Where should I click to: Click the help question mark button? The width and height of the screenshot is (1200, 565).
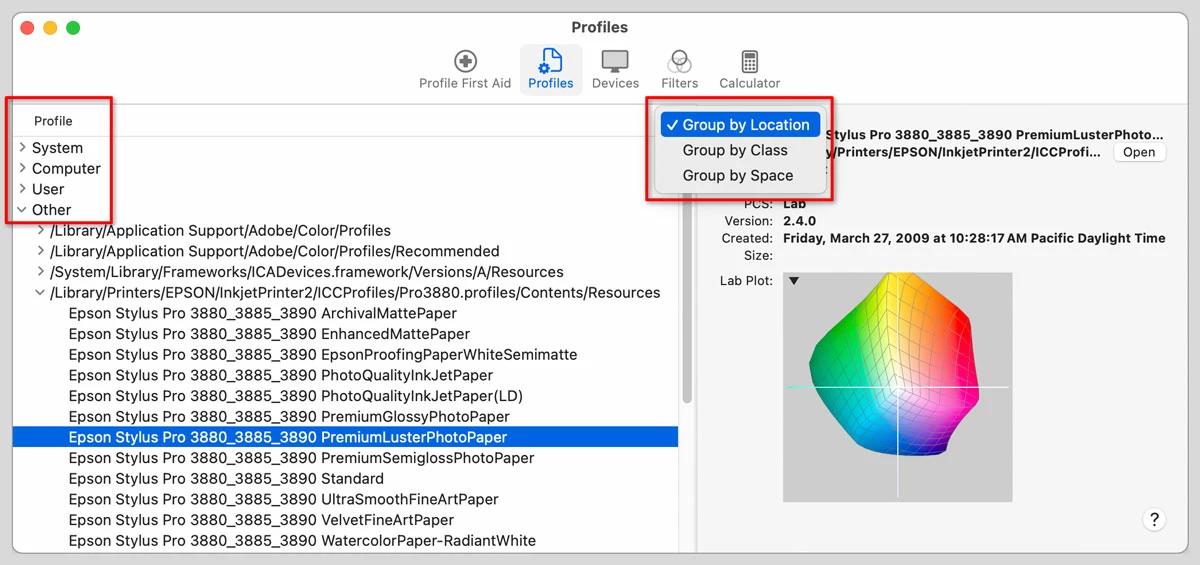[1154, 519]
